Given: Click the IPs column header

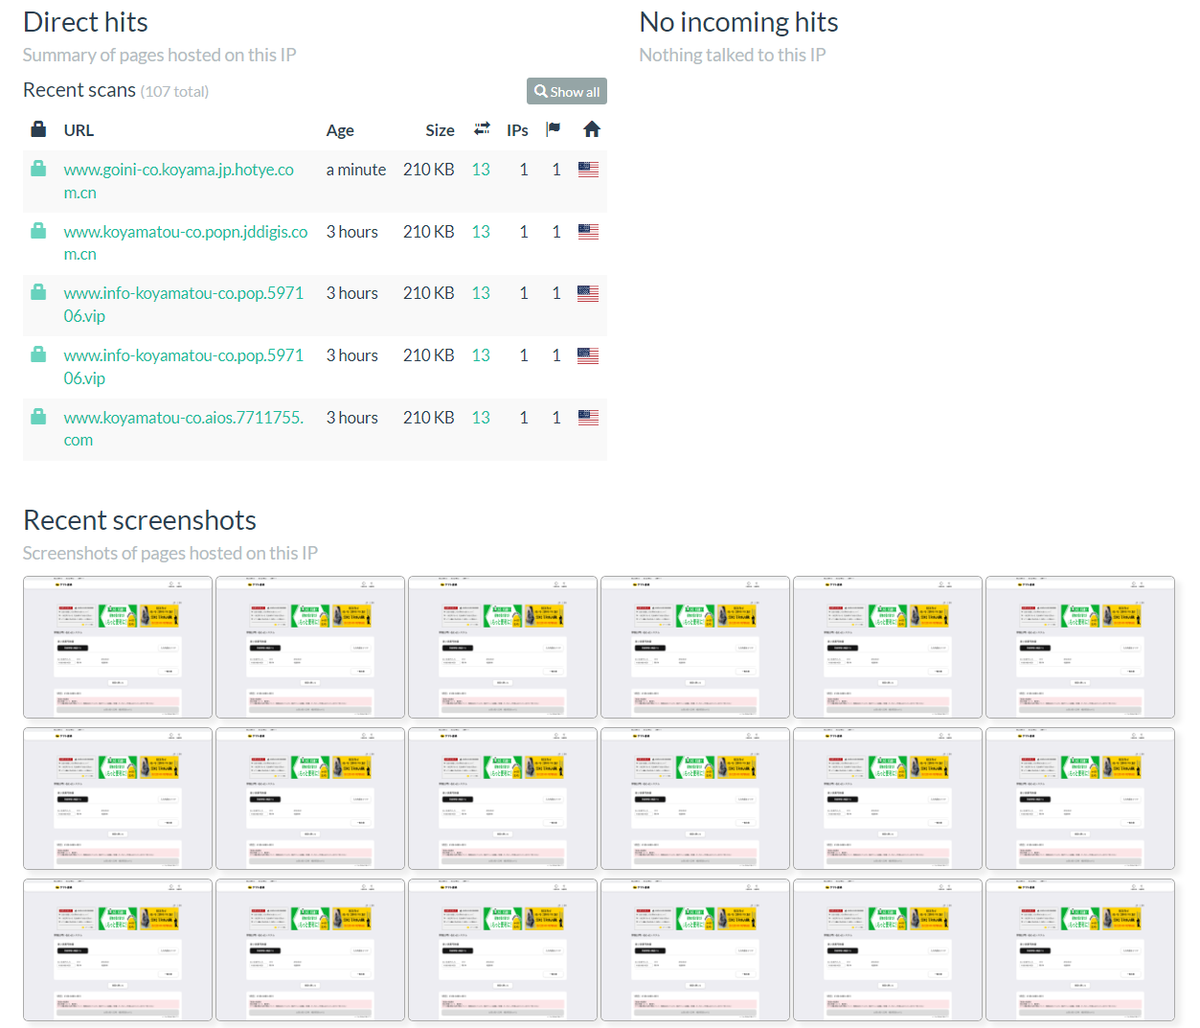Looking at the screenshot, I should [x=517, y=130].
